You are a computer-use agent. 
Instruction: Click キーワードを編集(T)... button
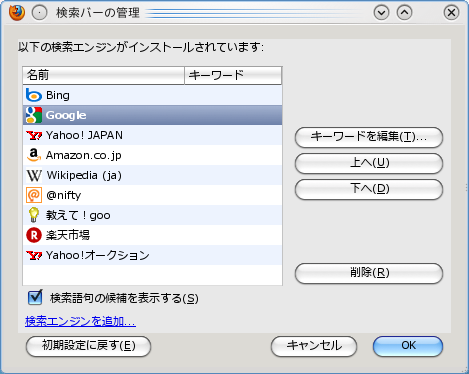[x=369, y=137]
